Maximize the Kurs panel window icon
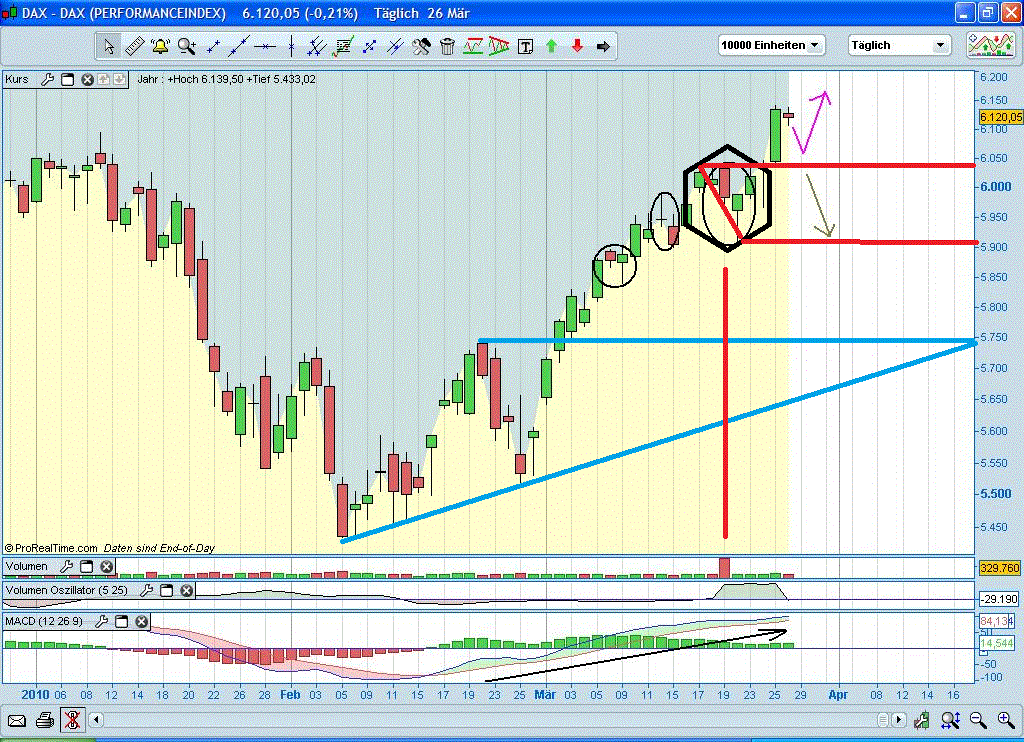Viewport: 1024px width, 742px height. 67,80
